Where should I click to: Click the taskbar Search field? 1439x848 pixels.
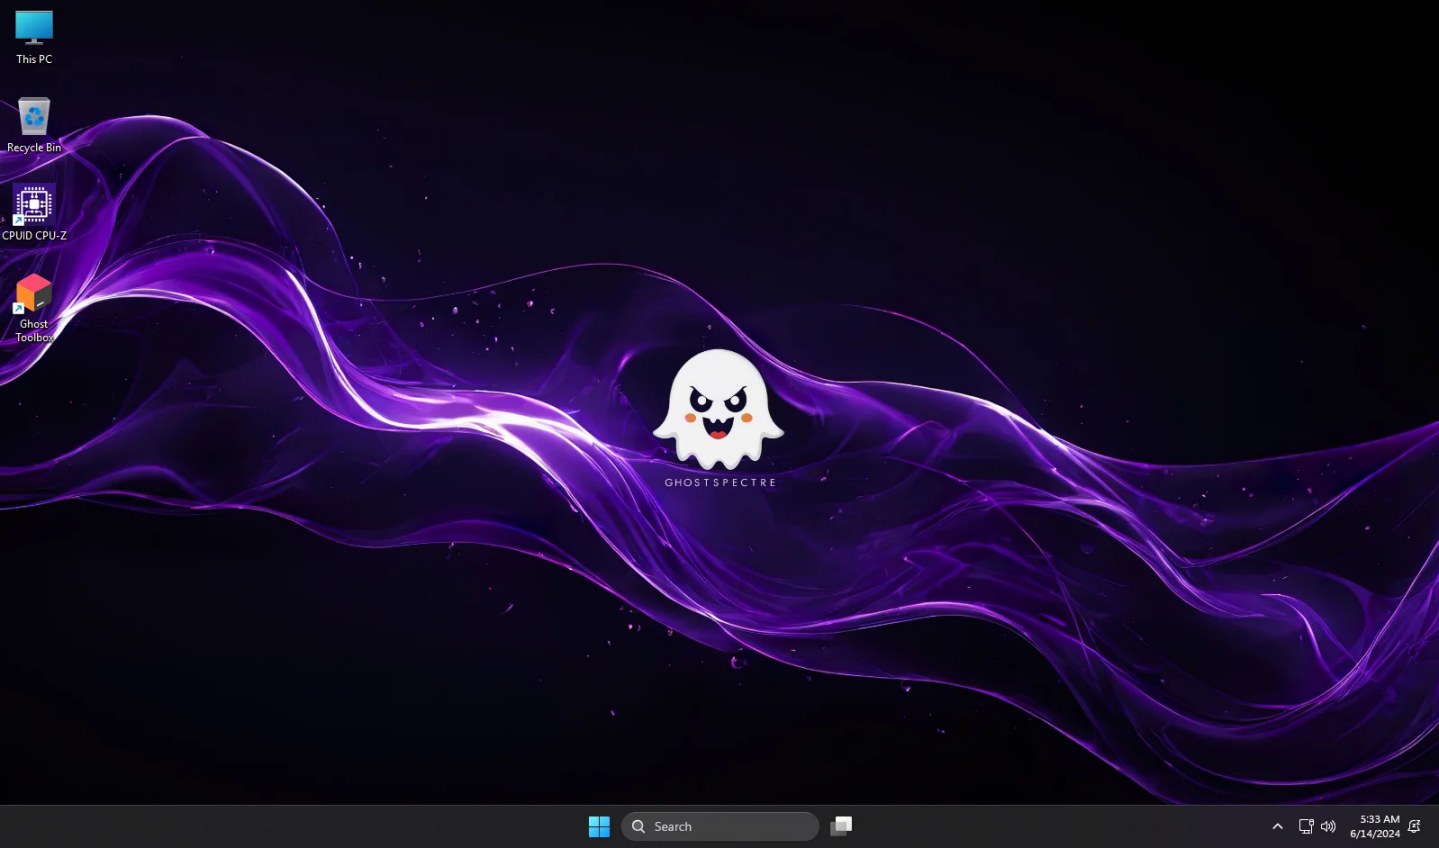click(x=720, y=826)
